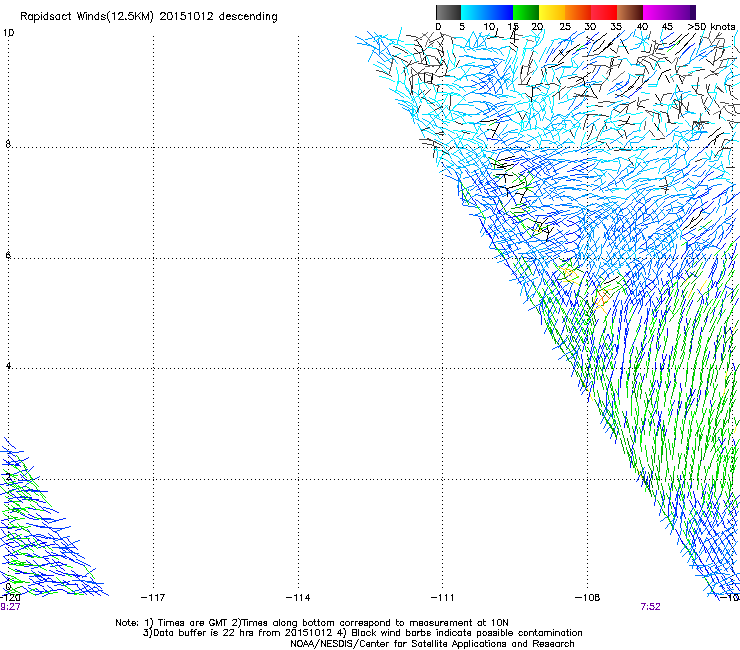The height and width of the screenshot is (650, 740).
Task: Click the legend tick label 45
Action: [x=667, y=27]
